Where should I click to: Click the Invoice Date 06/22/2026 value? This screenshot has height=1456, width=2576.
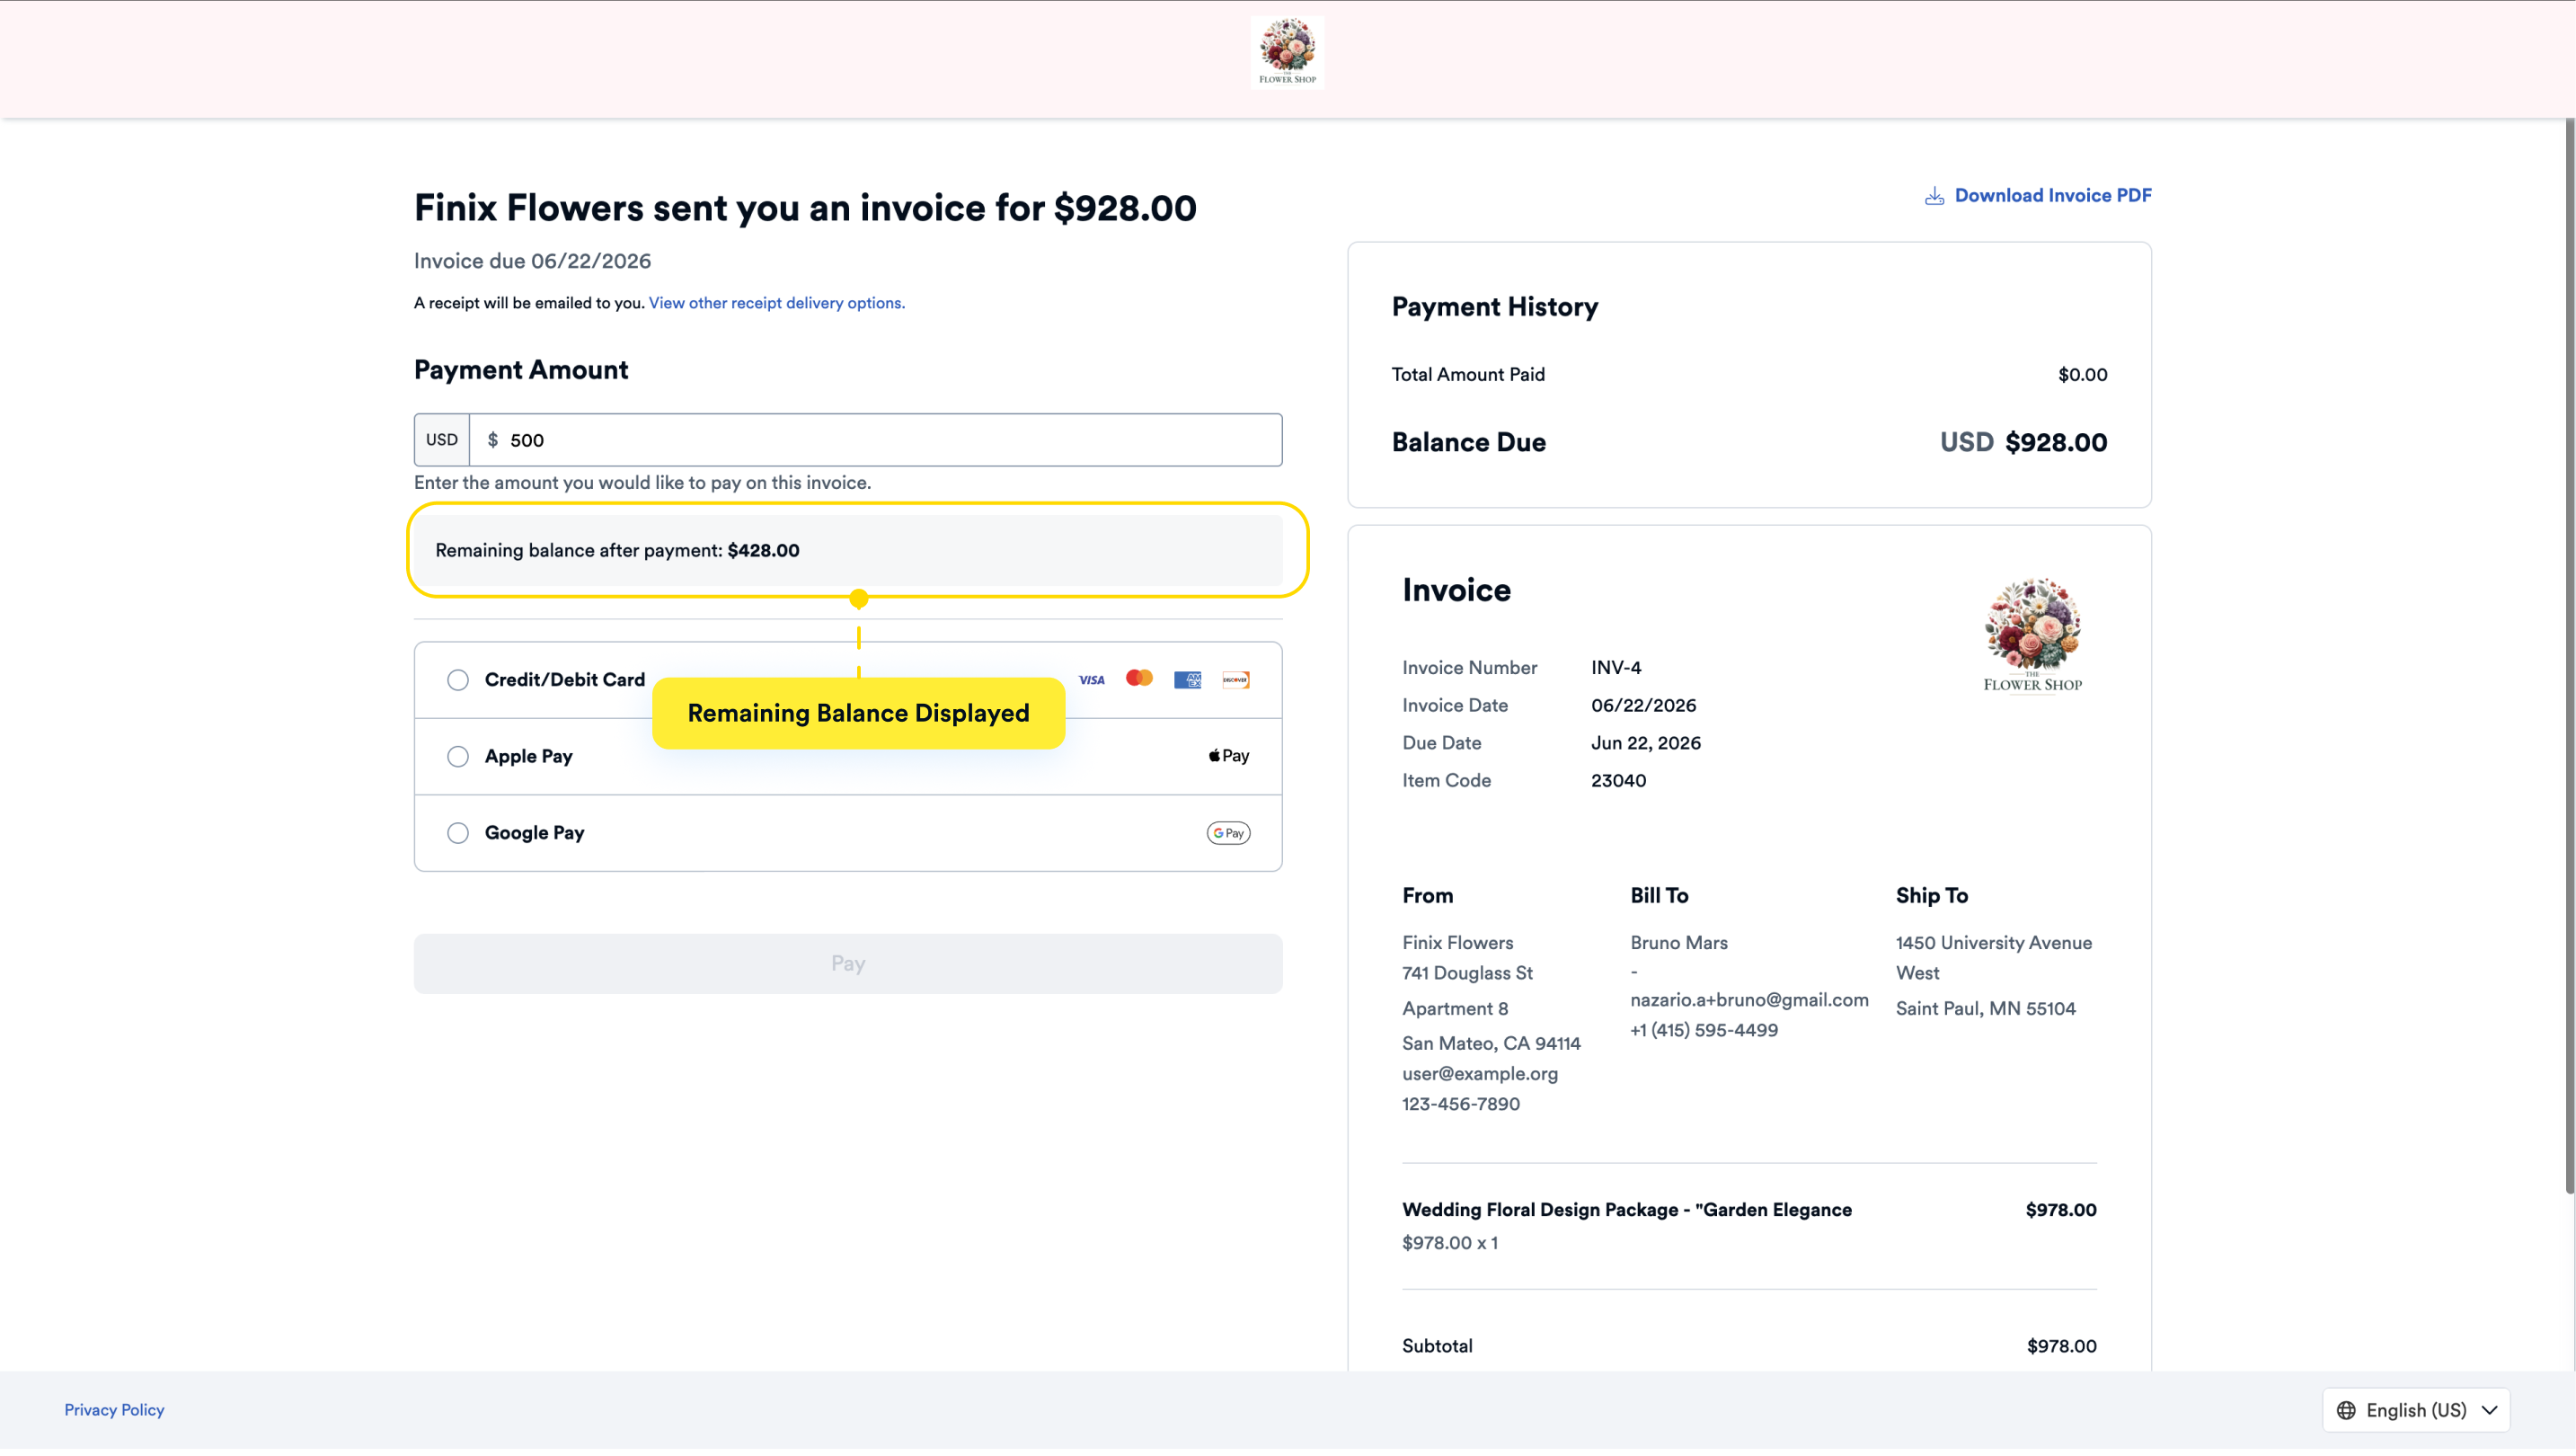[x=1643, y=706]
